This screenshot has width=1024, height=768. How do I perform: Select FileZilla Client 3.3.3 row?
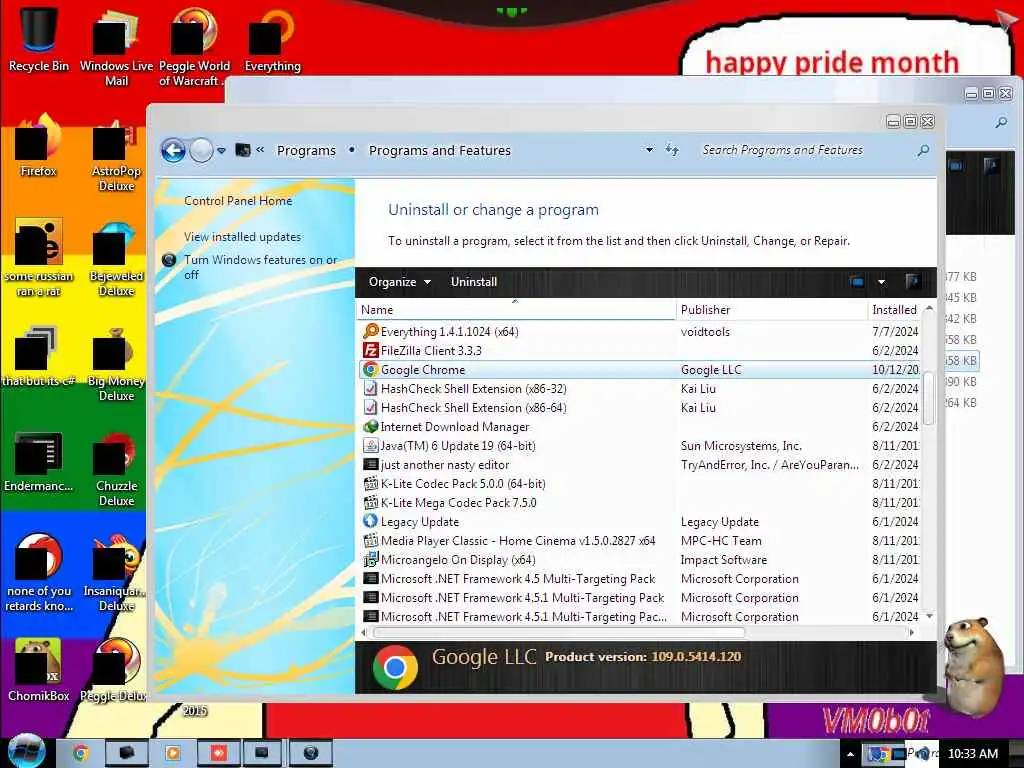click(640, 351)
